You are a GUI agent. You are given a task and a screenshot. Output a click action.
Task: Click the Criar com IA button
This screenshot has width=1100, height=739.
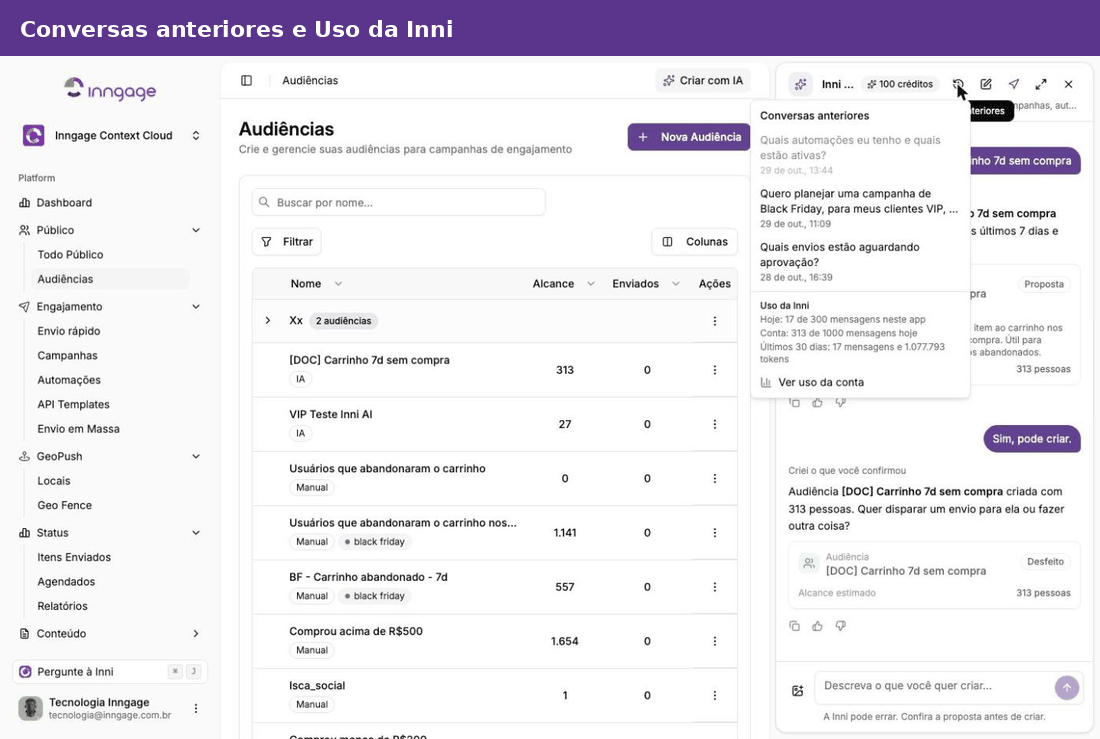(703, 81)
